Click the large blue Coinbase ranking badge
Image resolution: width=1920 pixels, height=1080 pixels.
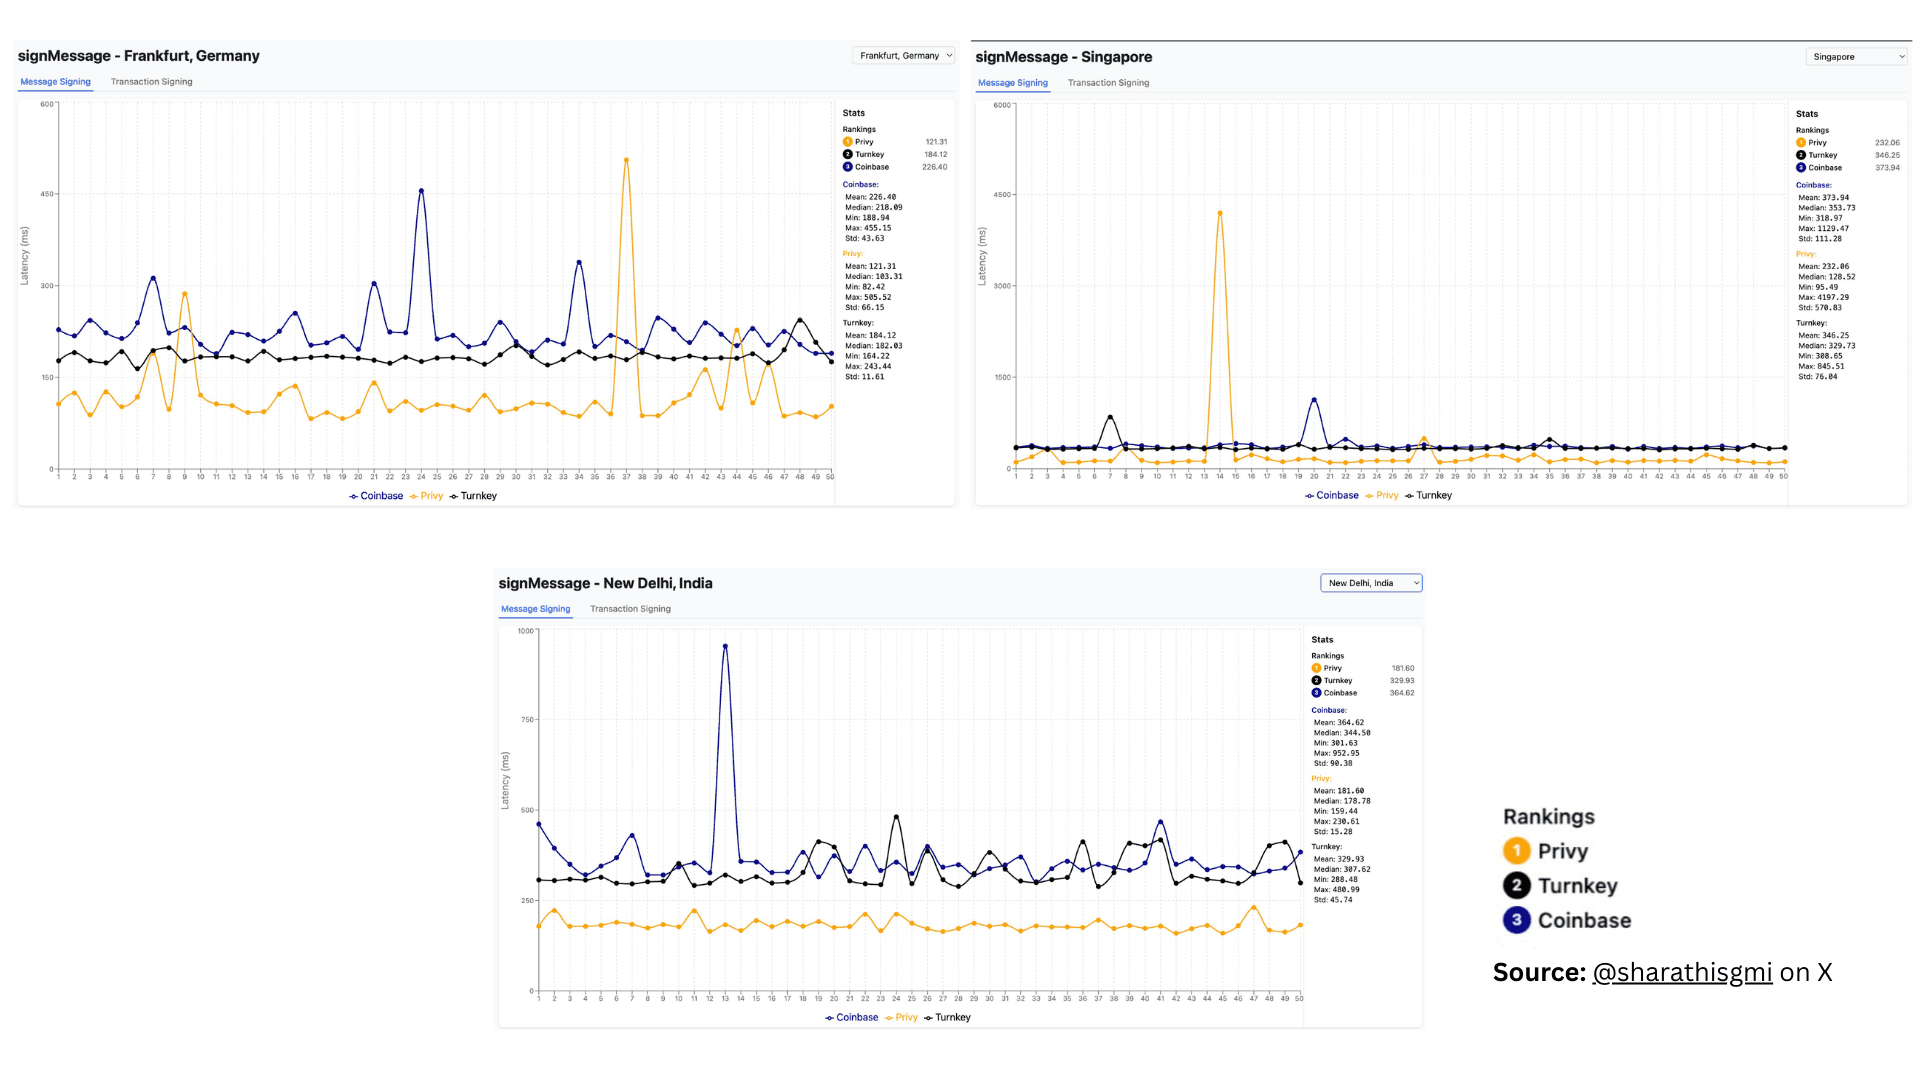pos(1516,920)
